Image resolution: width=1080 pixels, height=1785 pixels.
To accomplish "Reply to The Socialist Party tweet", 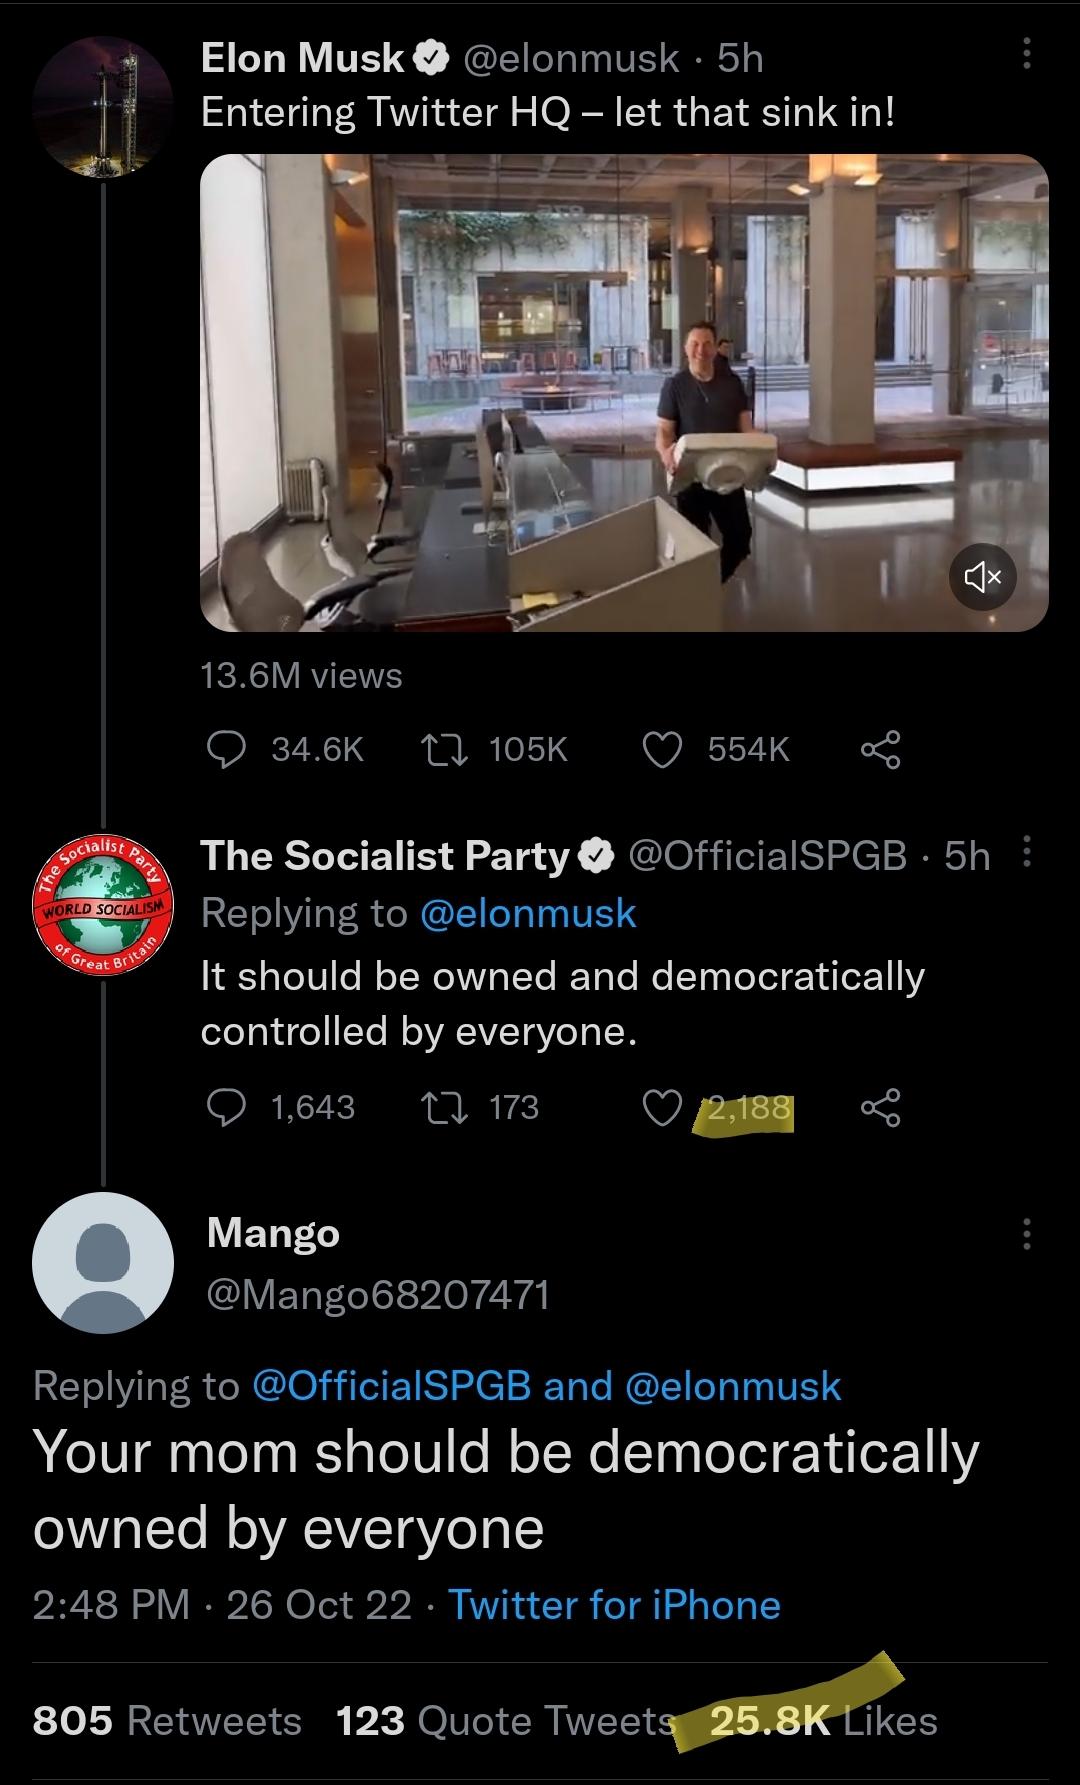I will 226,1108.
